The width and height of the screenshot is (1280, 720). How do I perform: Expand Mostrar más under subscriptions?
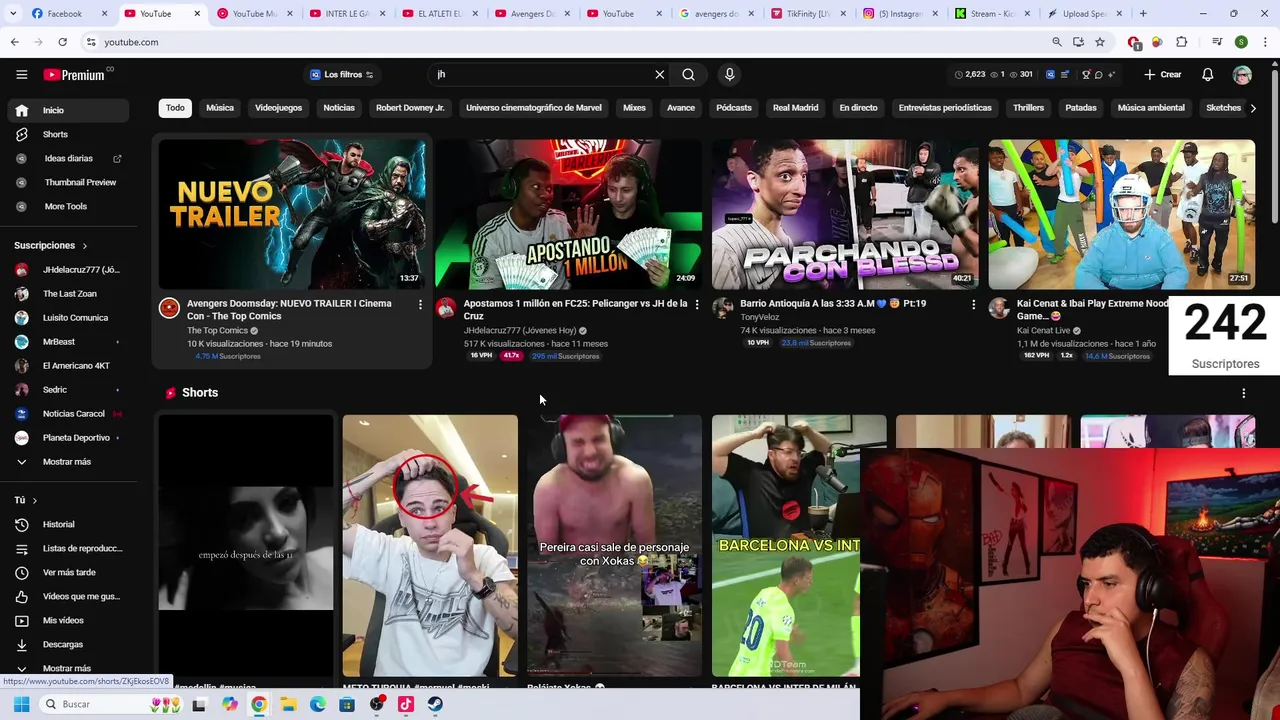point(68,462)
